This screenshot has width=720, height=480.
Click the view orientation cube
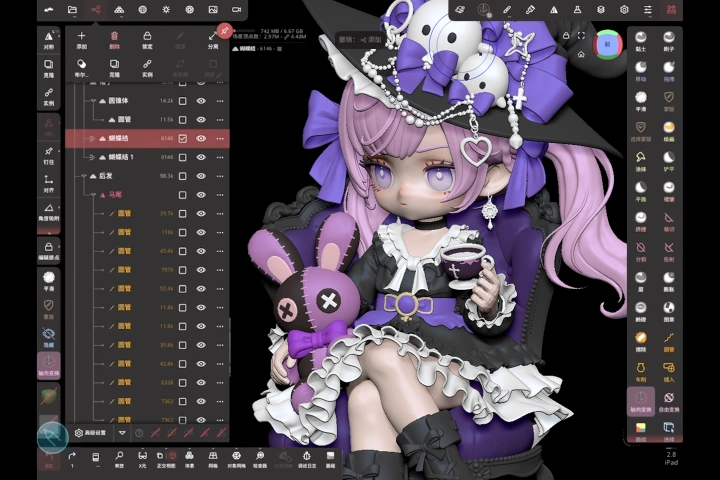tap(607, 45)
